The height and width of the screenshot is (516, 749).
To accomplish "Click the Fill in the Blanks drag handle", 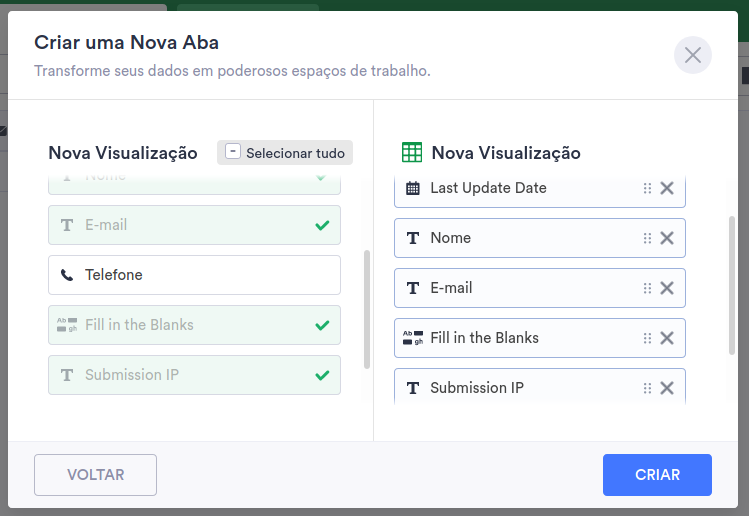I will click(647, 338).
